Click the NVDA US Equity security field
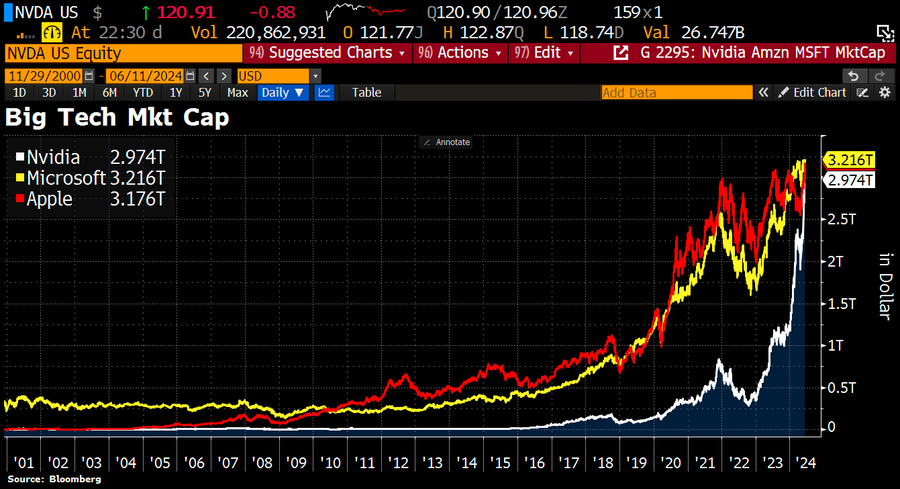Image resolution: width=900 pixels, height=489 pixels. 123,53
